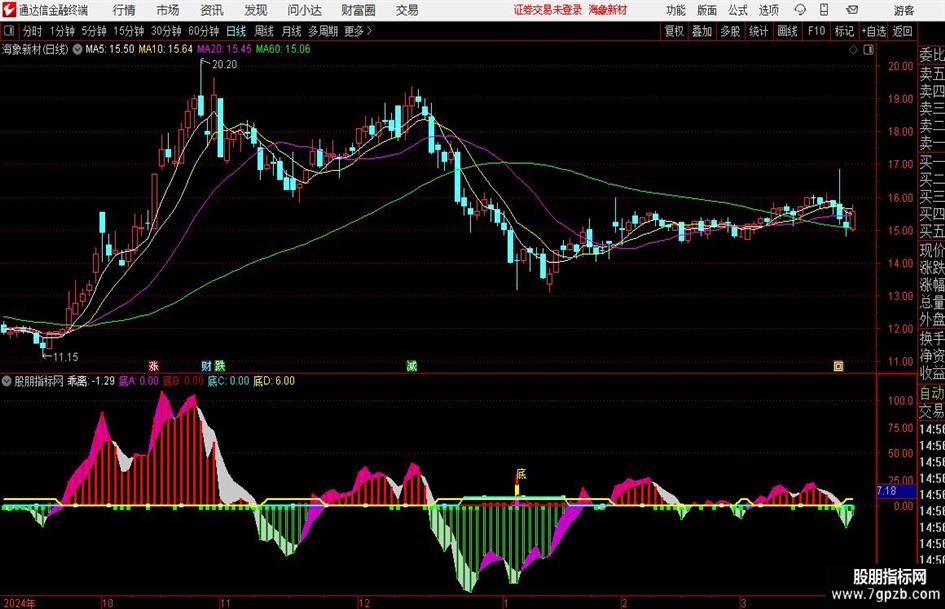Click the 标记 mark button
This screenshot has height=609, width=945.
click(x=844, y=31)
